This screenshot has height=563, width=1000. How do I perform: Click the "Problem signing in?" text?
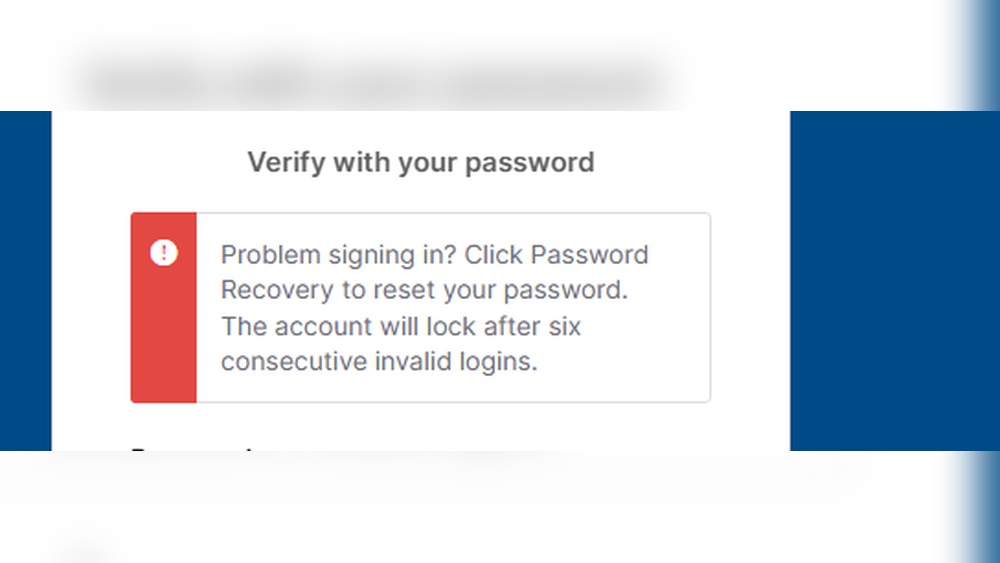[x=339, y=255]
